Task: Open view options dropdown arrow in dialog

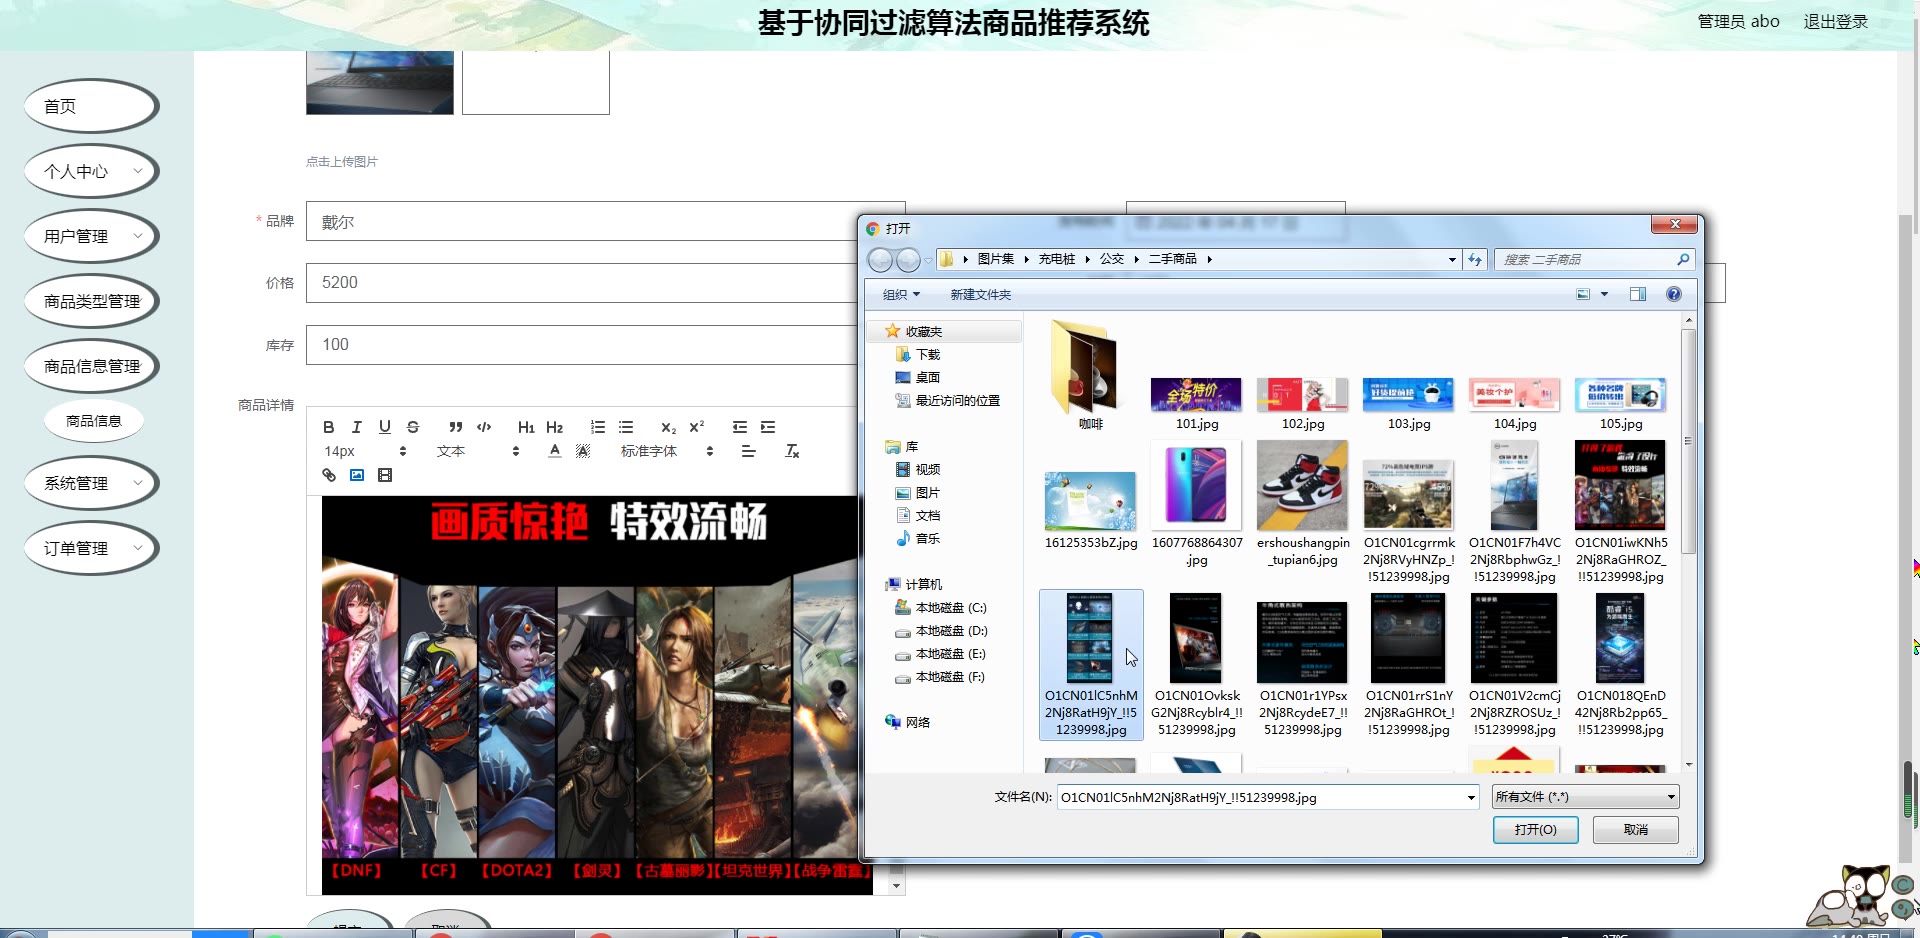Action: pos(1604,294)
